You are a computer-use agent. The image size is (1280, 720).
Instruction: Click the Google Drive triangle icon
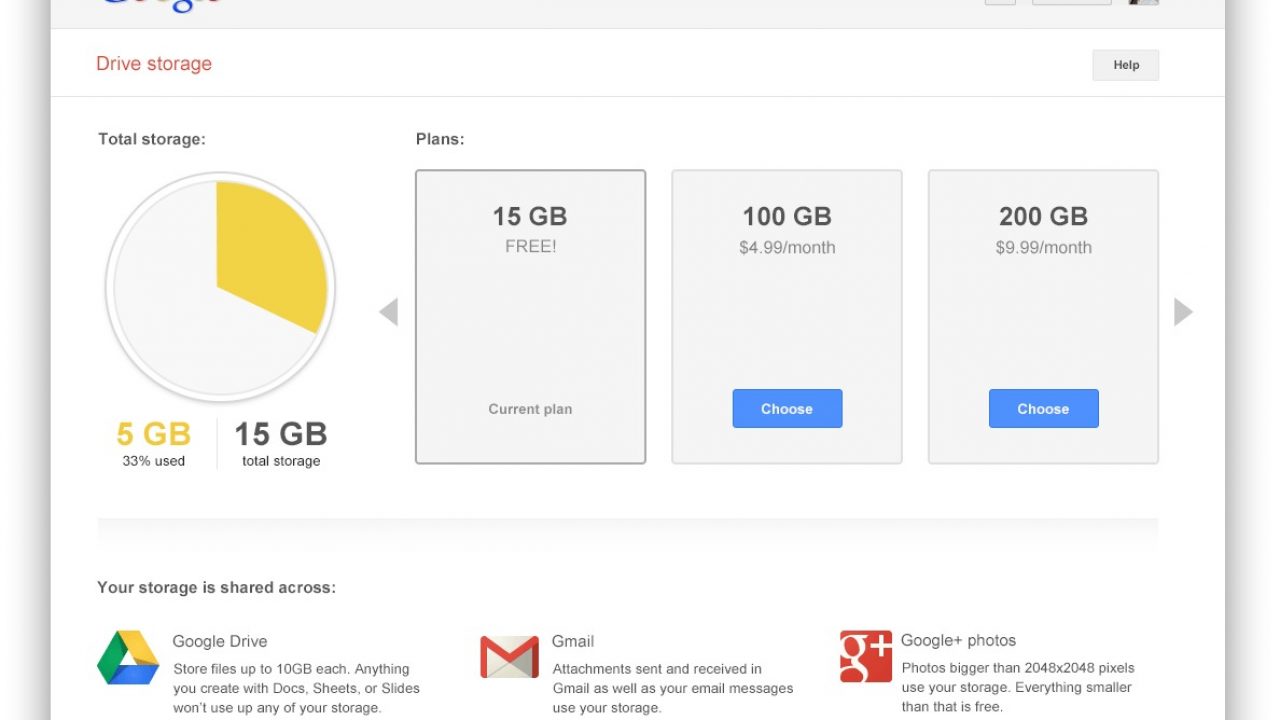[128, 657]
